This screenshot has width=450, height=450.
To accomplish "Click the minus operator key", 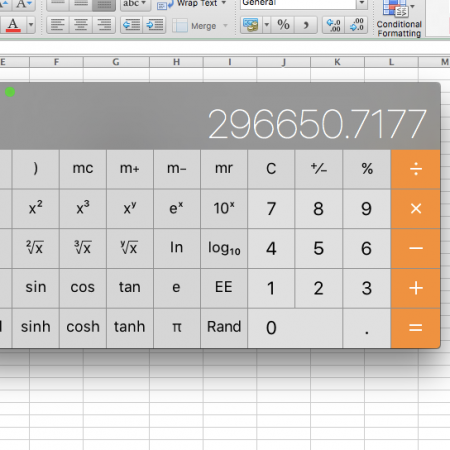I will pyautogui.click(x=416, y=248).
